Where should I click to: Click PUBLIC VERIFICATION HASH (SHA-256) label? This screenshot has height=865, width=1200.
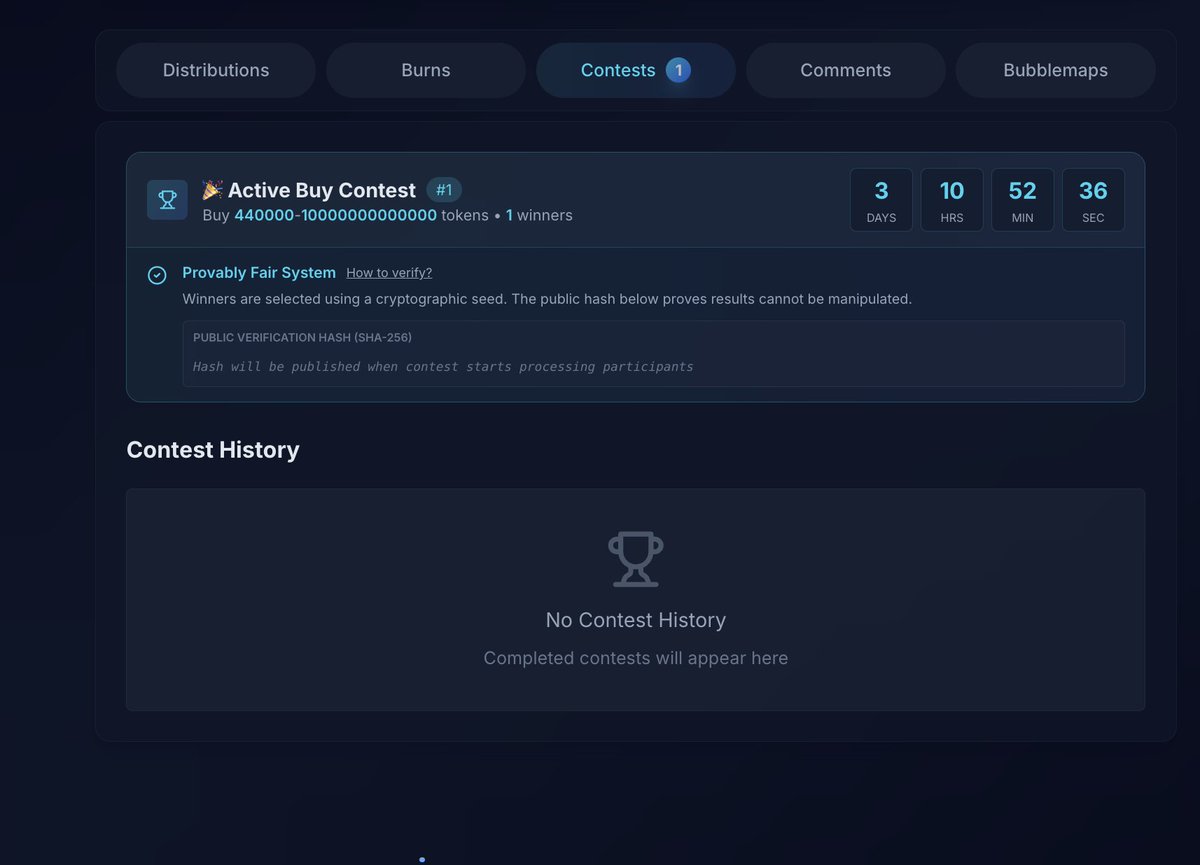tap(302, 338)
